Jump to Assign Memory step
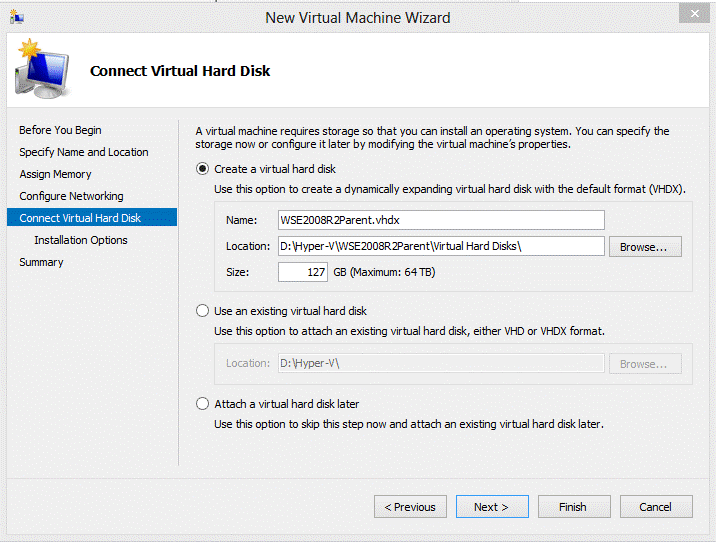 [x=55, y=174]
